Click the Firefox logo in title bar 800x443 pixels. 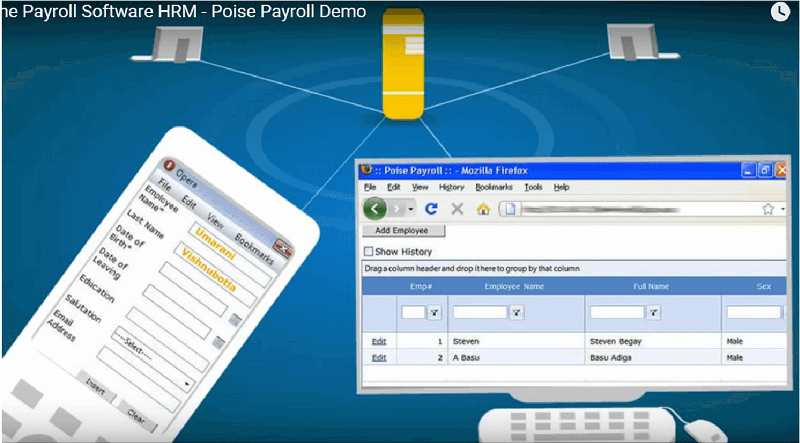pos(366,170)
